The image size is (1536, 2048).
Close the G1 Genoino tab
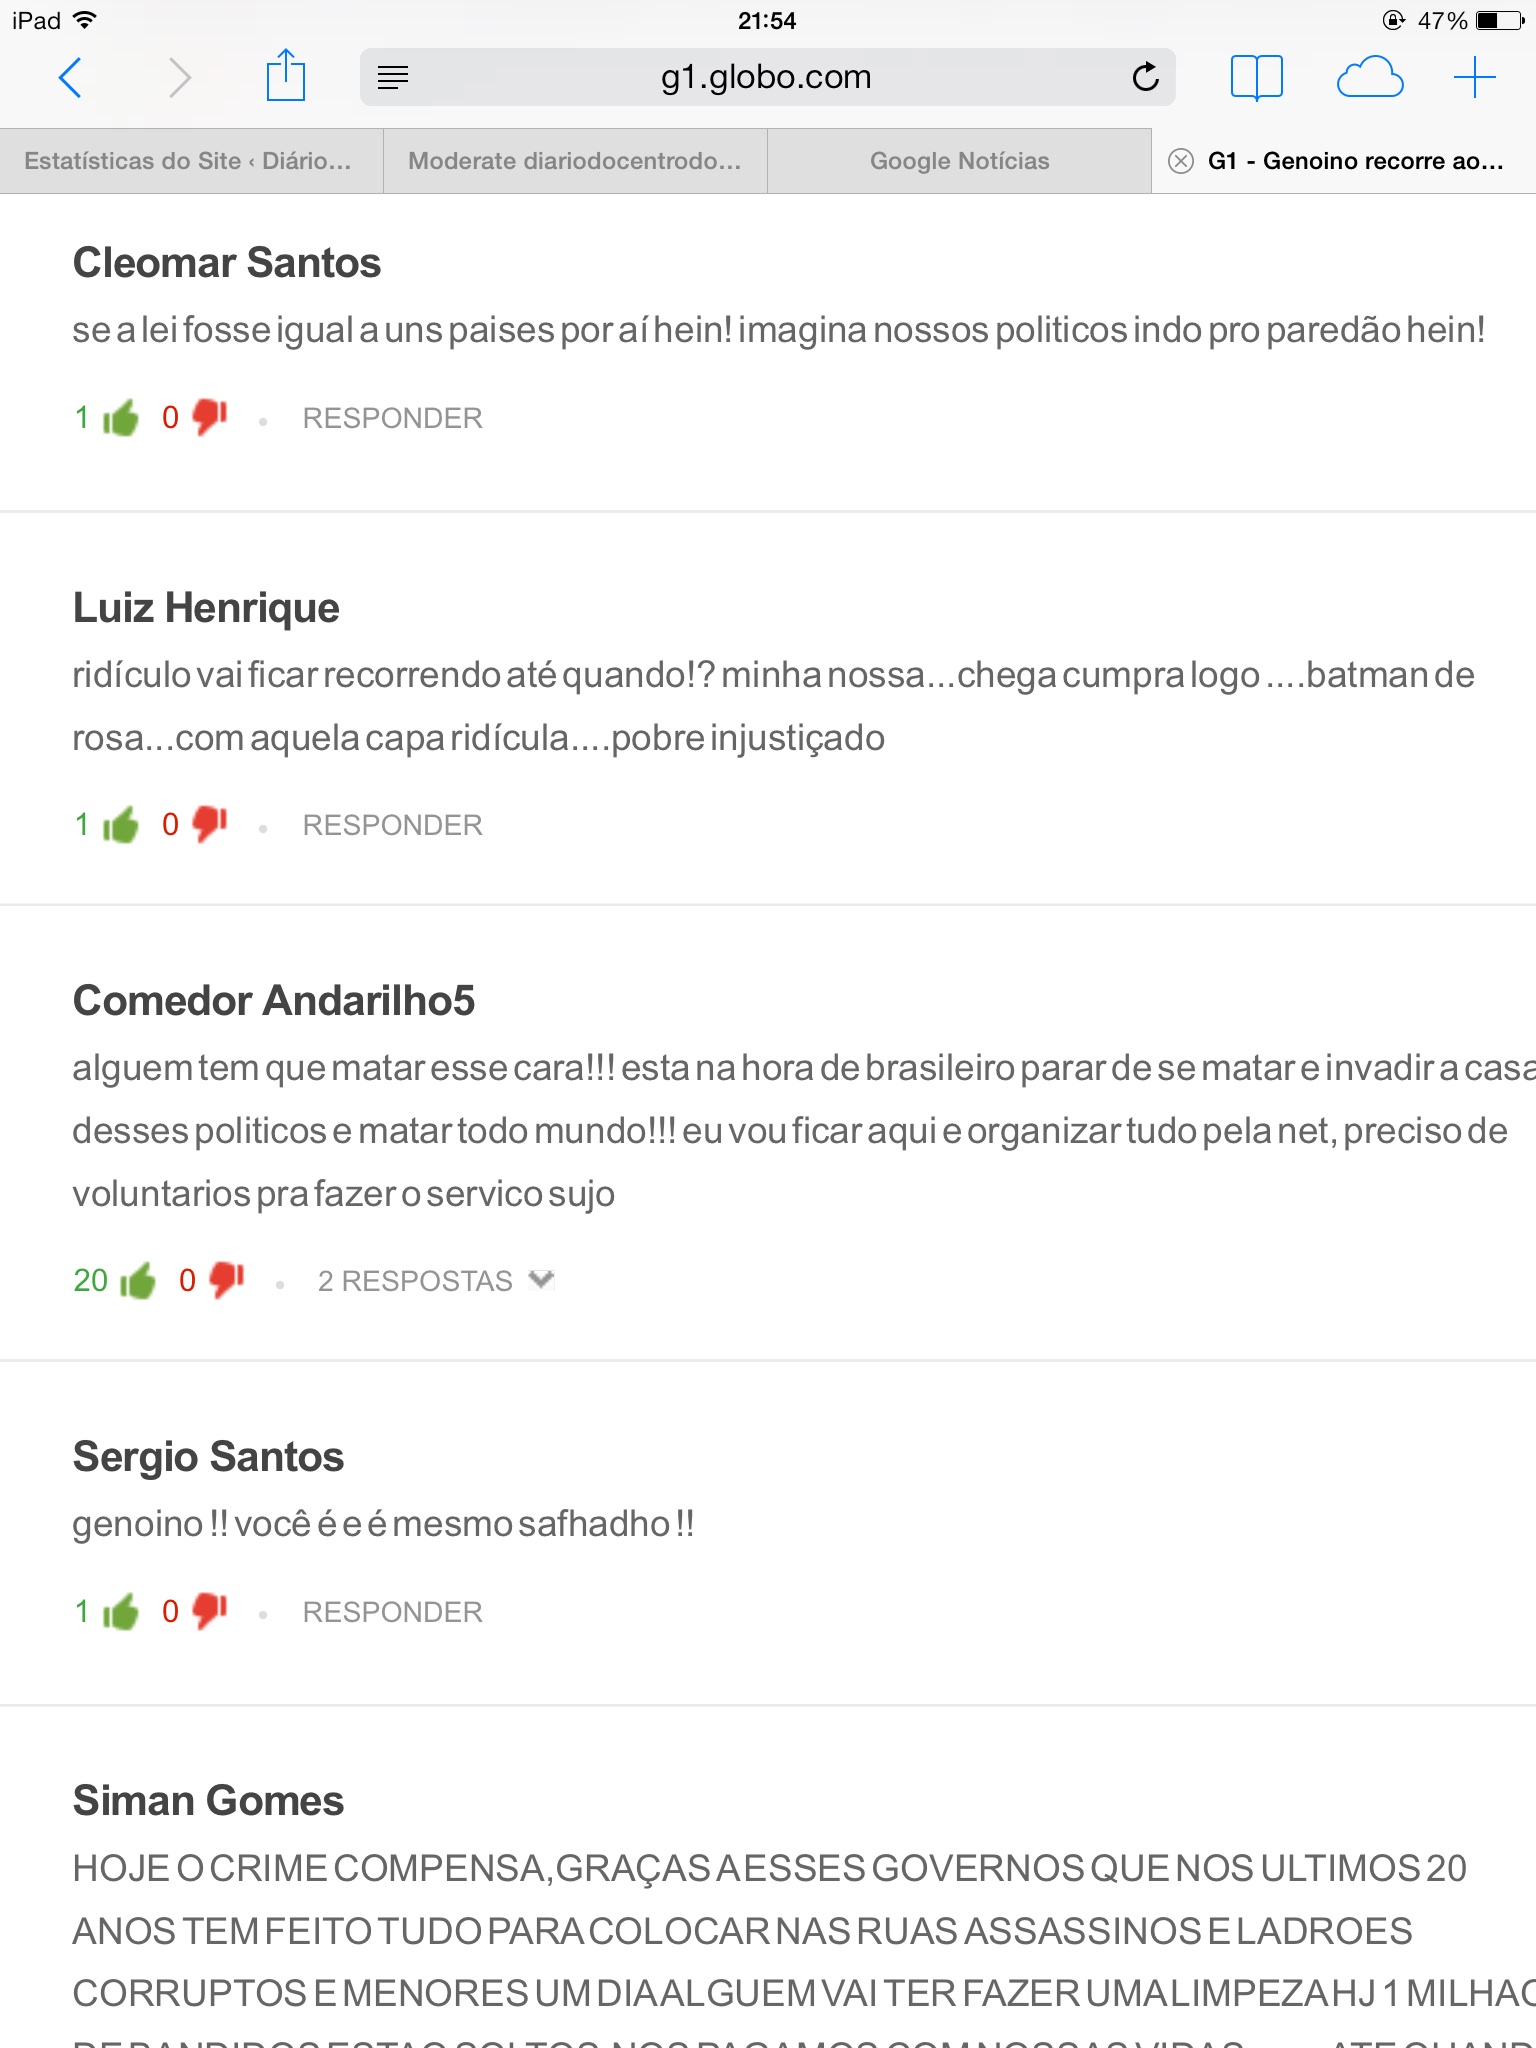(1181, 161)
